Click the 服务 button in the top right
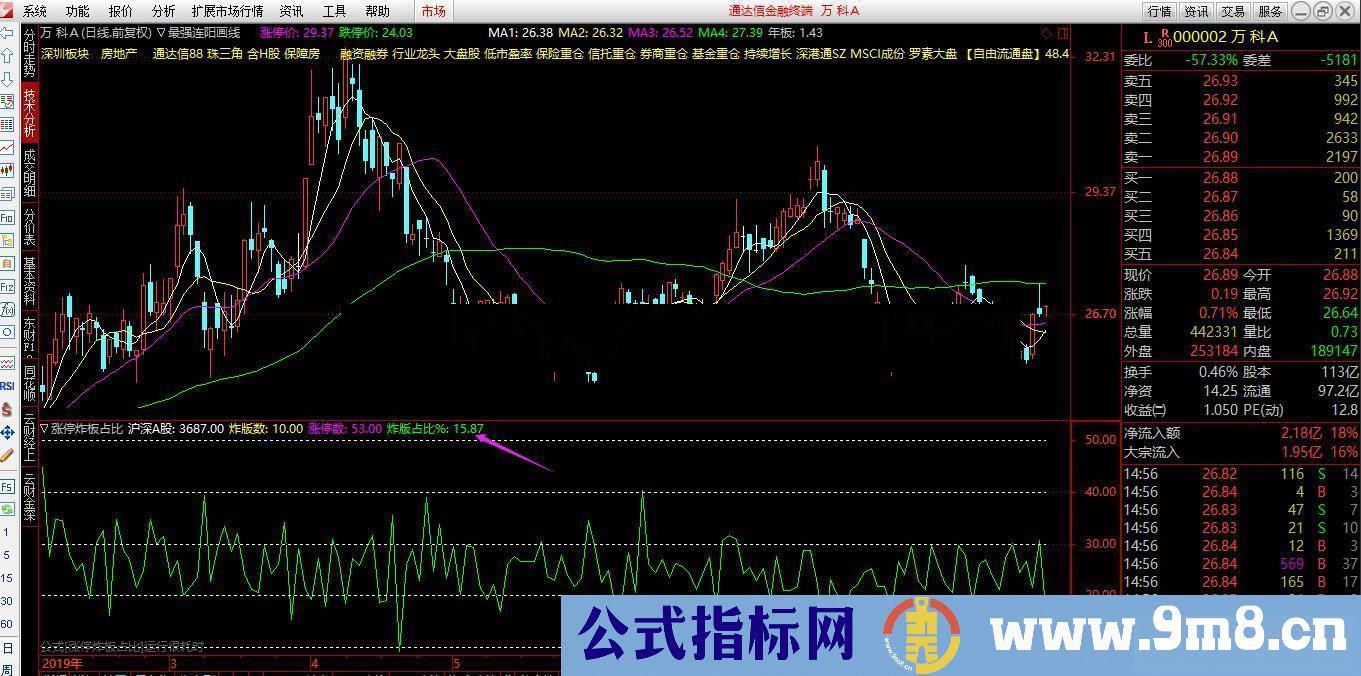This screenshot has height=676, width=1361. tap(1271, 12)
